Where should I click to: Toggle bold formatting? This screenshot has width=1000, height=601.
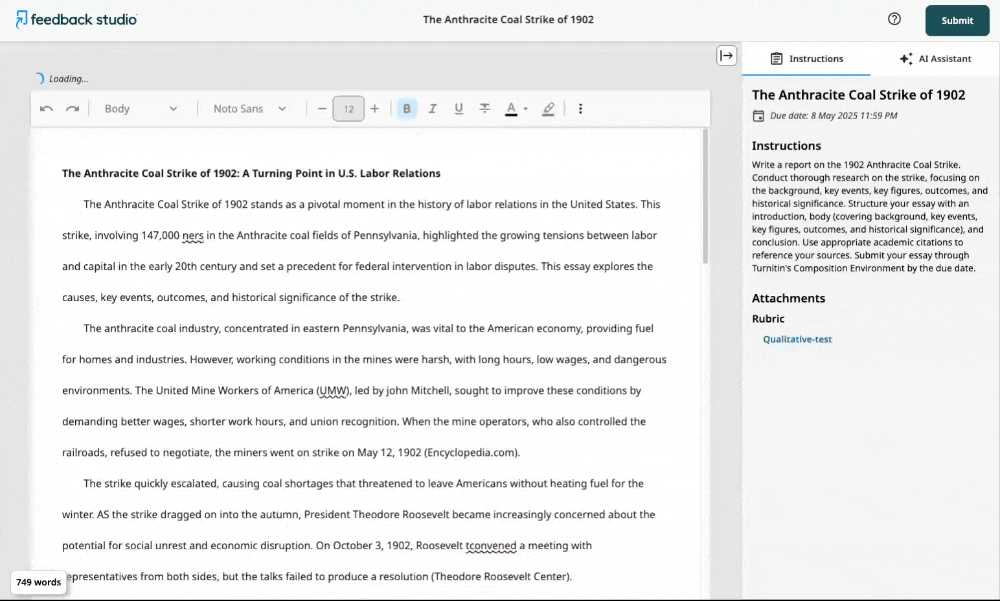(x=407, y=109)
